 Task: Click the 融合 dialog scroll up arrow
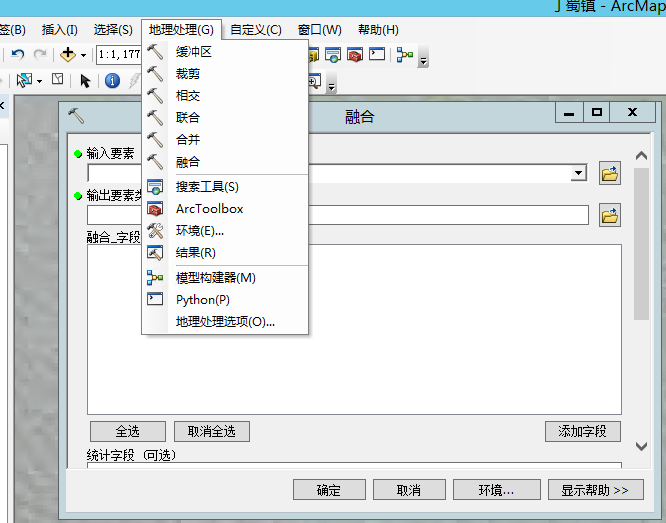[641, 156]
